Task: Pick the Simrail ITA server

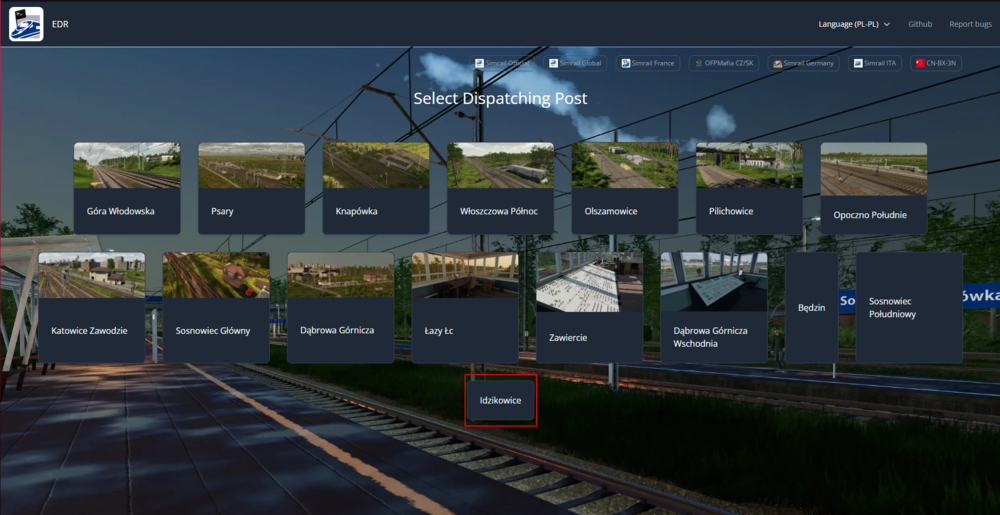Action: pyautogui.click(x=875, y=63)
